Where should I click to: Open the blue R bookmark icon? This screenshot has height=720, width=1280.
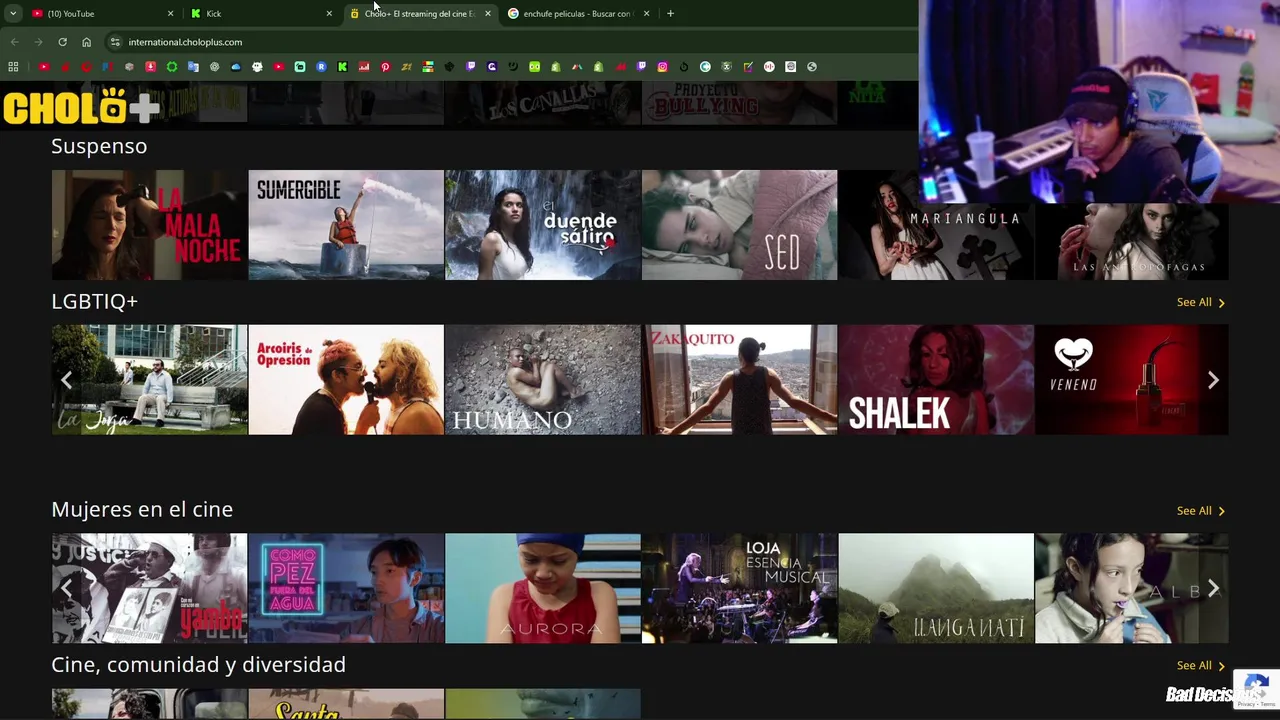pyautogui.click(x=321, y=67)
